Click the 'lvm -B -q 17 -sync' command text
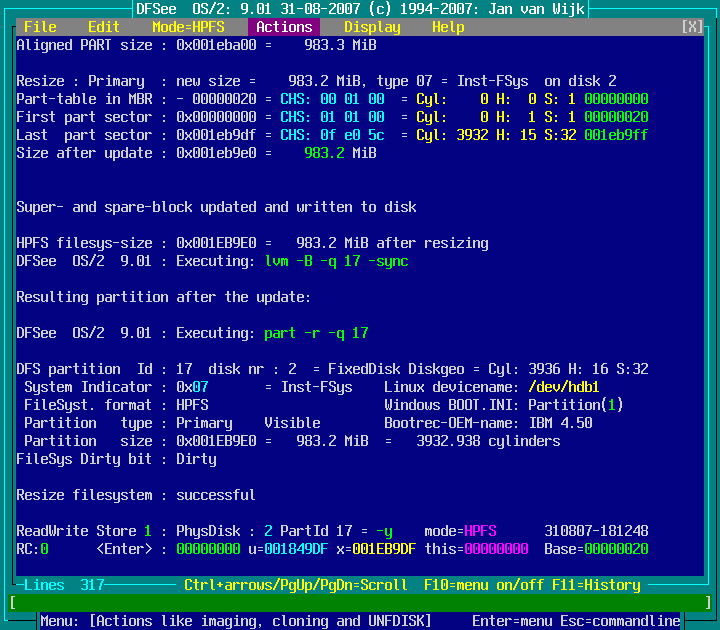 [x=336, y=261]
